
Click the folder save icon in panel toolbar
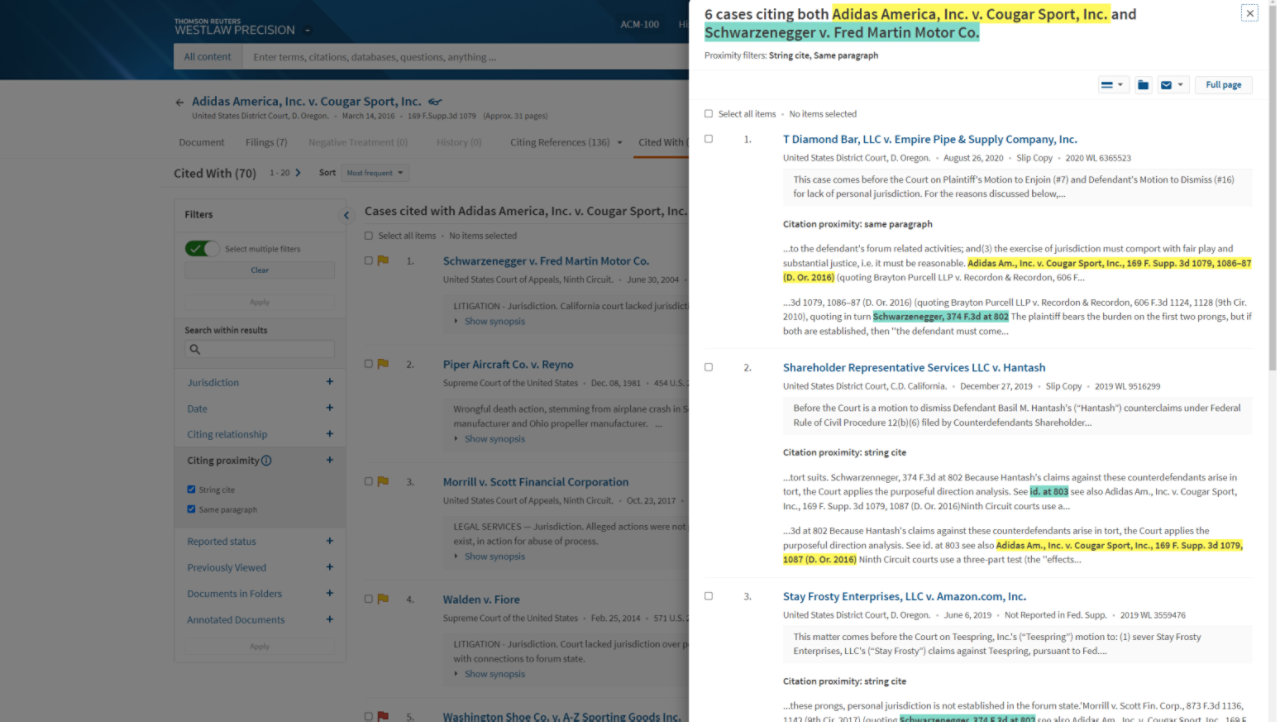pyautogui.click(x=1143, y=85)
